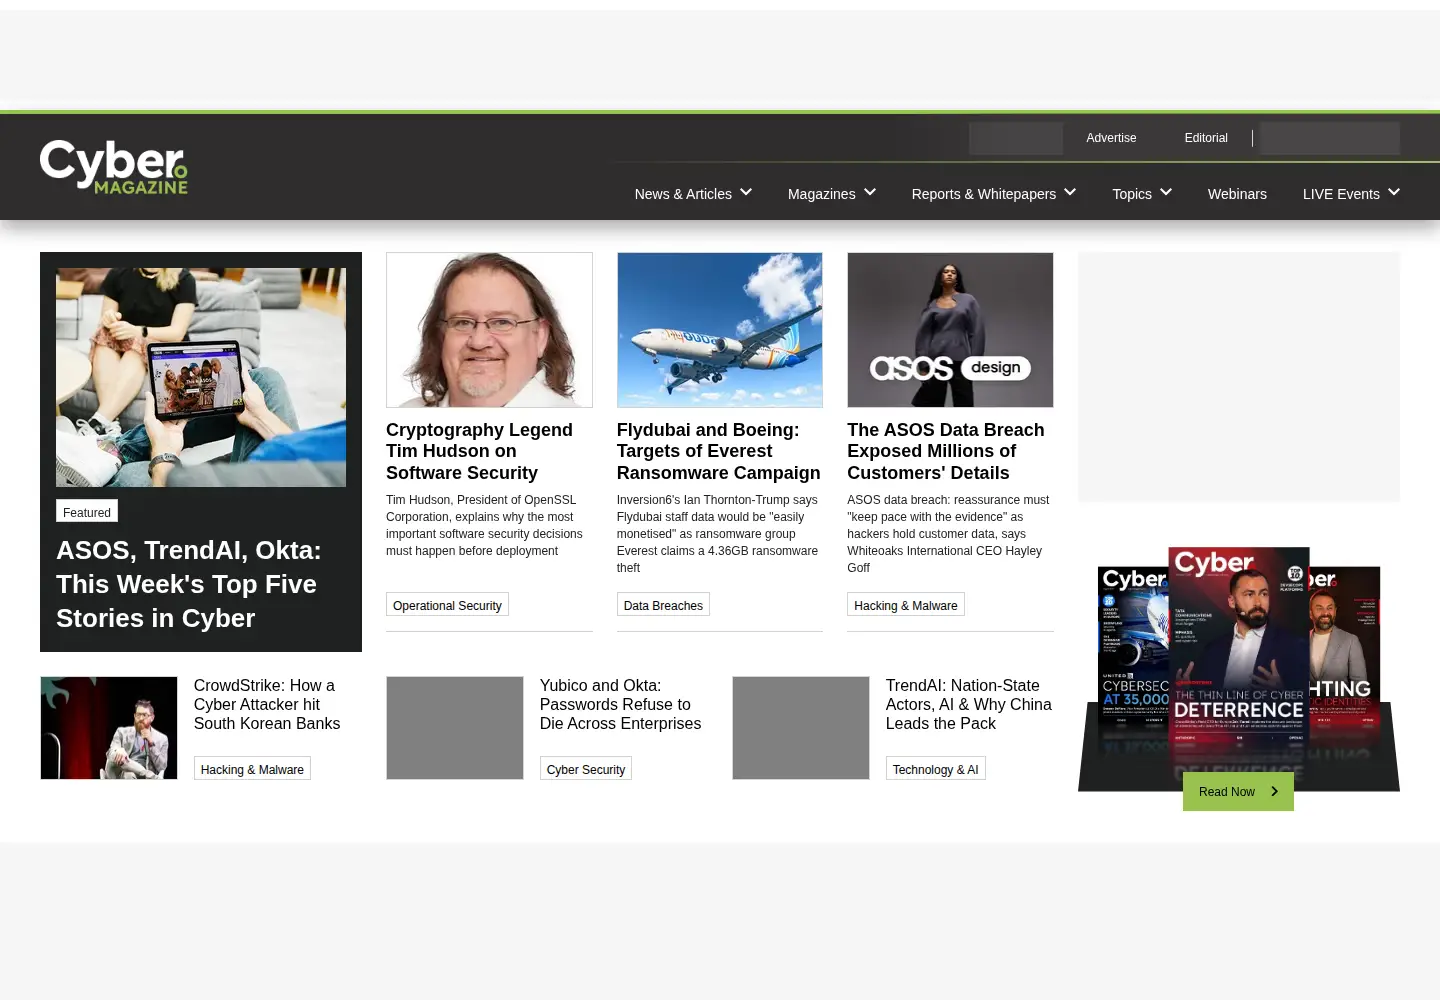1440x1000 pixels.
Task: Select the Technology & AI tag
Action: (x=936, y=768)
